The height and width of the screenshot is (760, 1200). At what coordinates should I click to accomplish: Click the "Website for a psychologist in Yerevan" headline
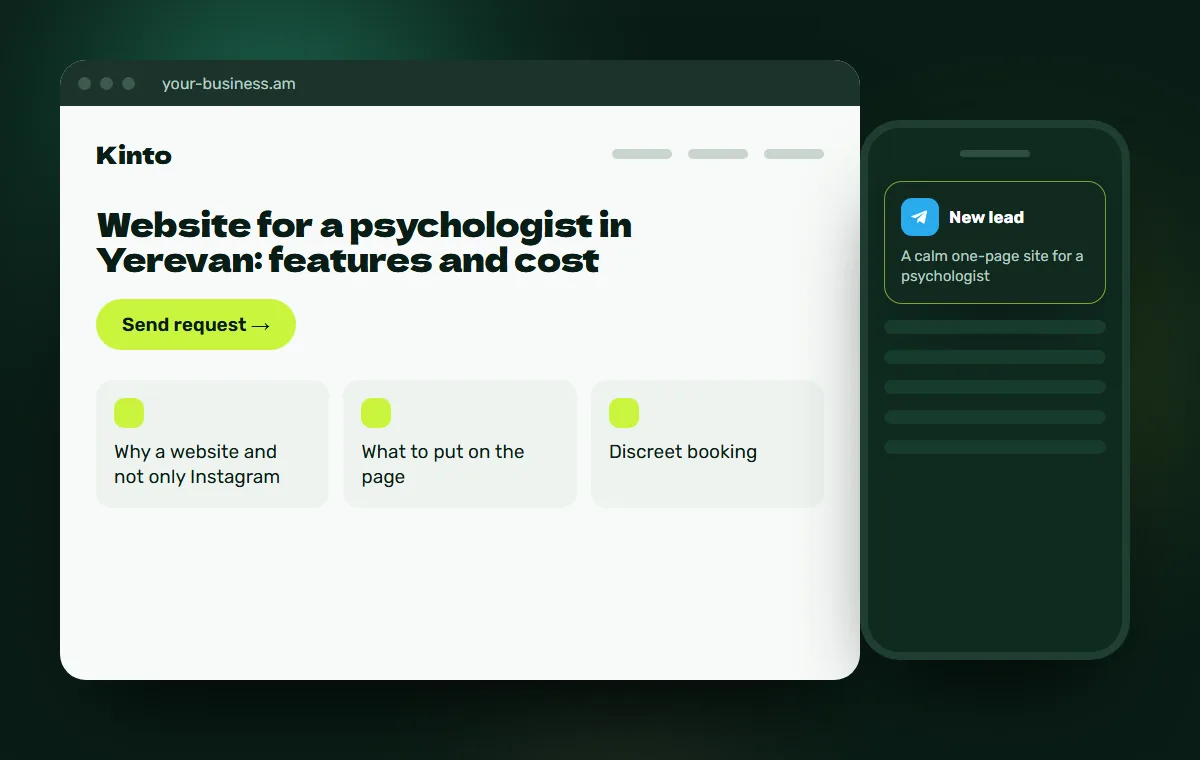click(364, 243)
